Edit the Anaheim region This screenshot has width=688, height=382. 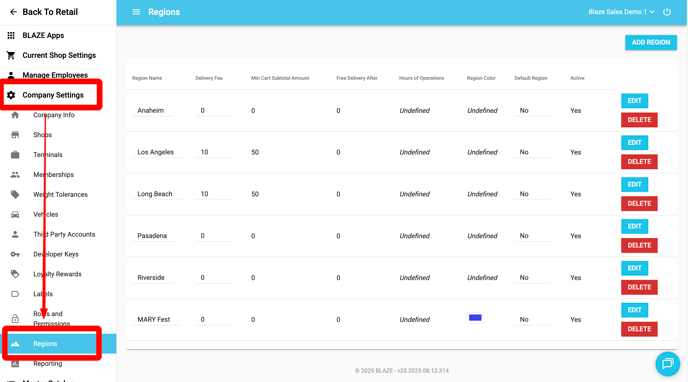point(634,101)
